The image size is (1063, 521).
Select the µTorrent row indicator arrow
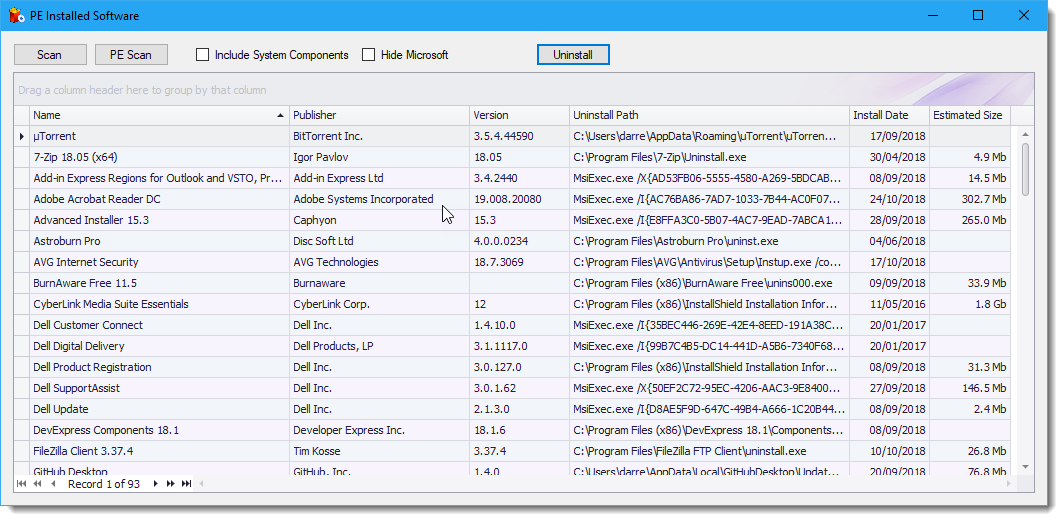pyautogui.click(x=22, y=136)
